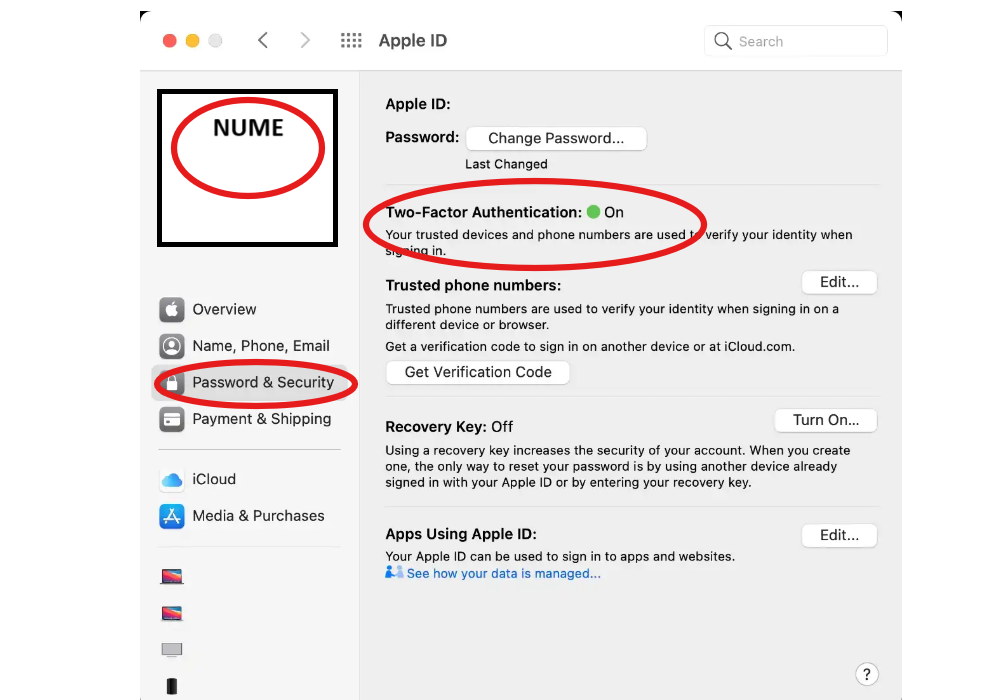Viewport: 1005px width, 700px height.
Task: Click Get Verification Code button
Action: (x=478, y=372)
